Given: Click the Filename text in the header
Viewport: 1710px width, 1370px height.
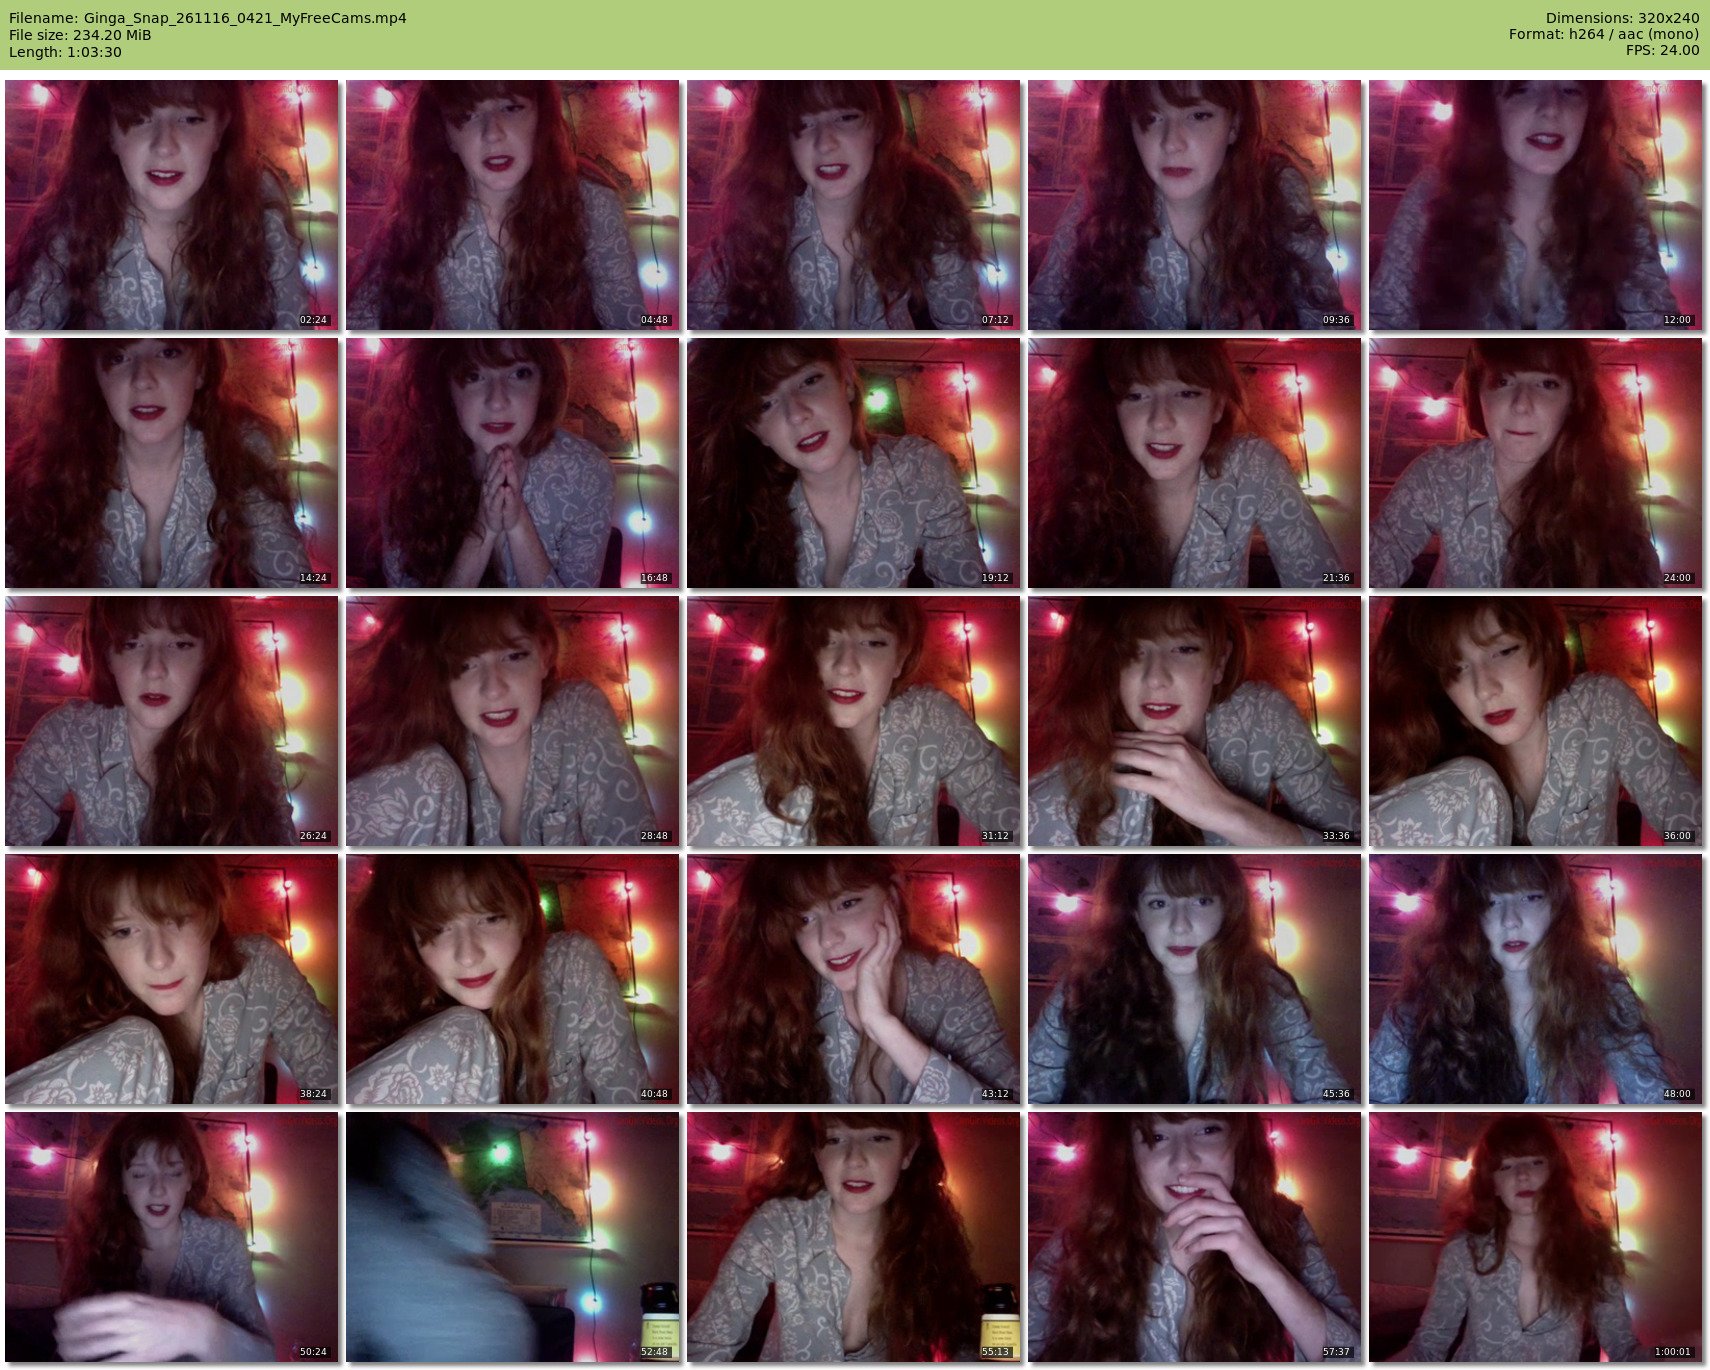Looking at the screenshot, I should point(208,18).
